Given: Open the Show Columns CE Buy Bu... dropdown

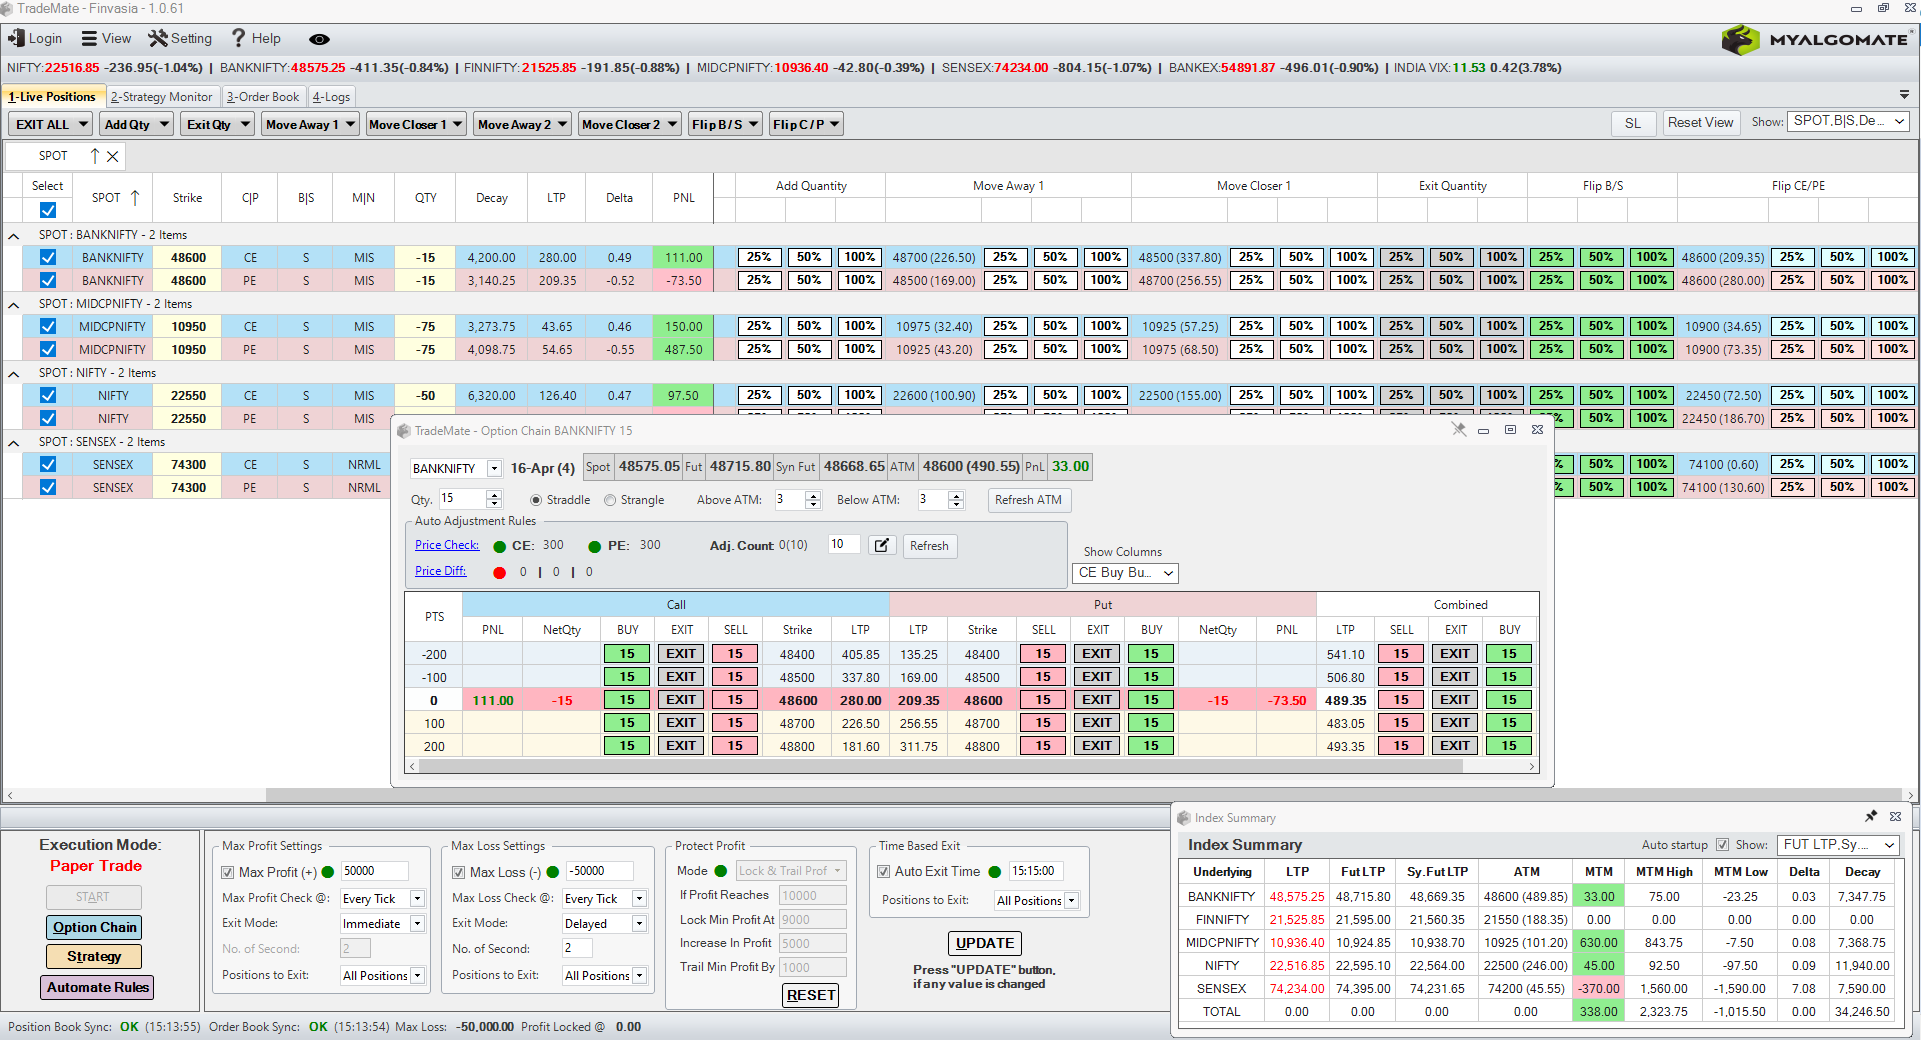Looking at the screenshot, I should coord(1126,573).
